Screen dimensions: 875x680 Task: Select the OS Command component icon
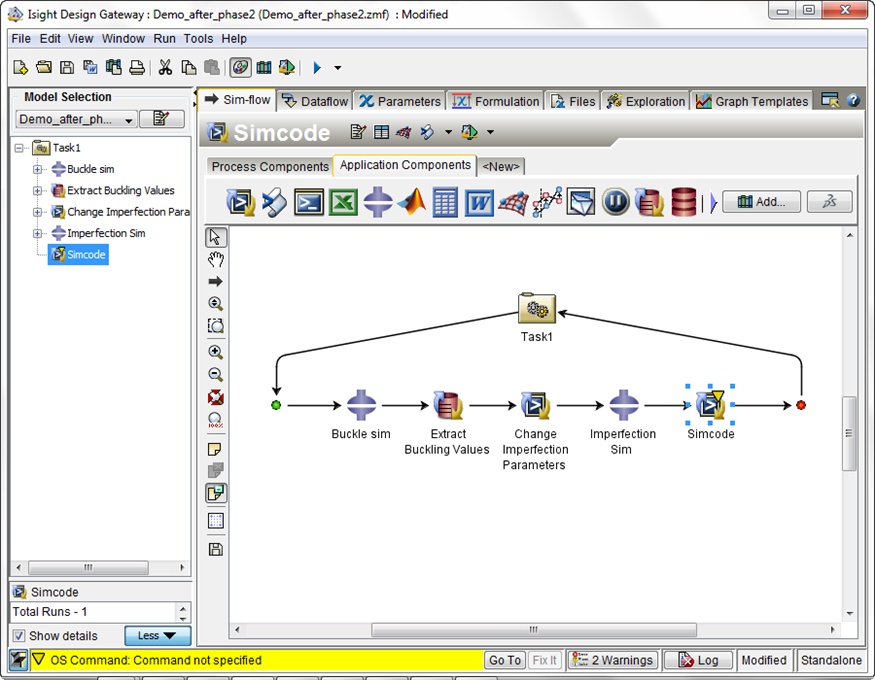point(309,202)
